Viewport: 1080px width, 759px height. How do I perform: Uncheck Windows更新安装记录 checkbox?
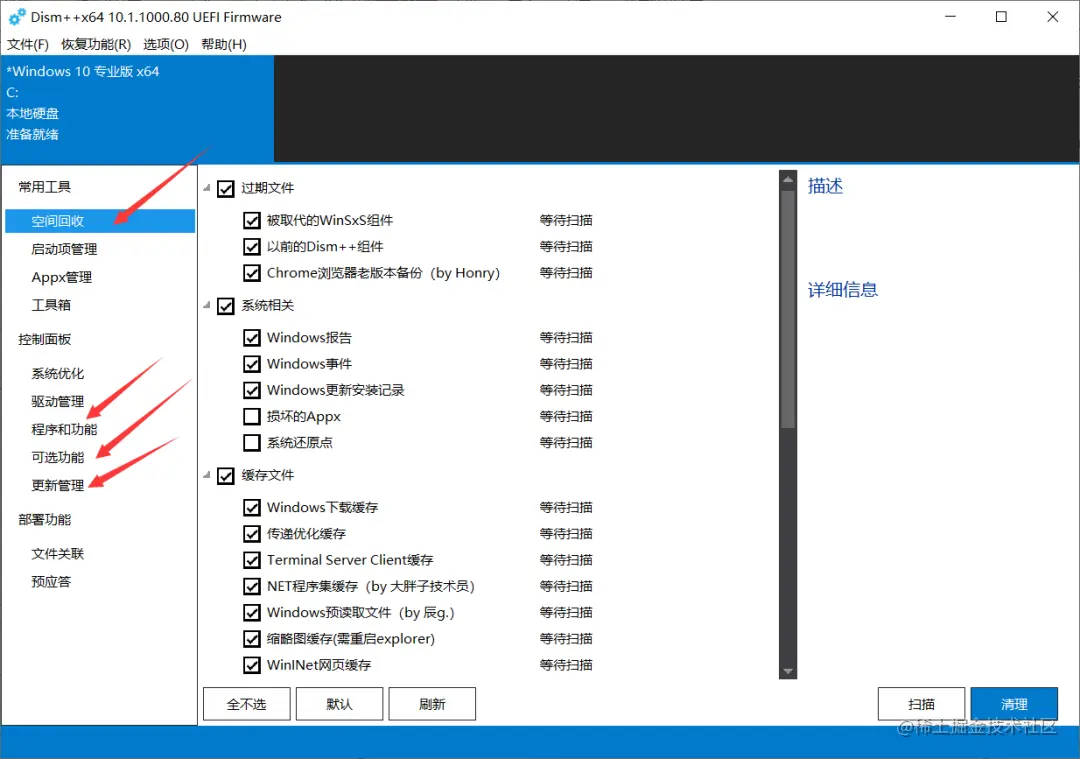coord(252,391)
